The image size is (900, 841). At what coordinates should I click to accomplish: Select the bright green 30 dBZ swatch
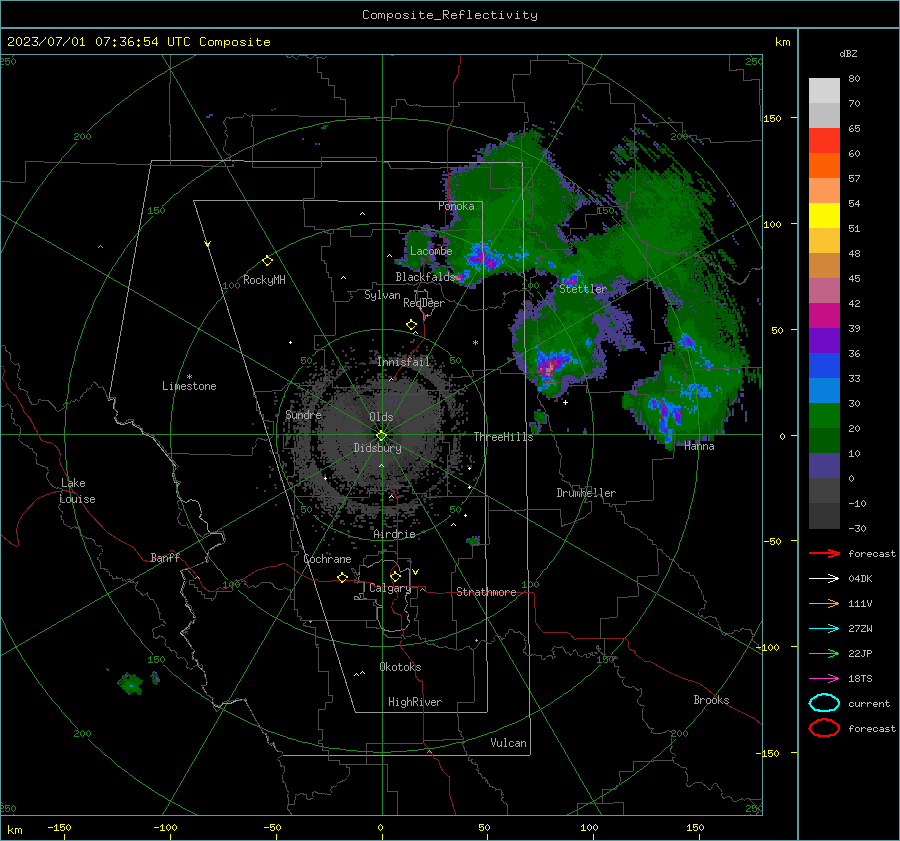point(824,416)
